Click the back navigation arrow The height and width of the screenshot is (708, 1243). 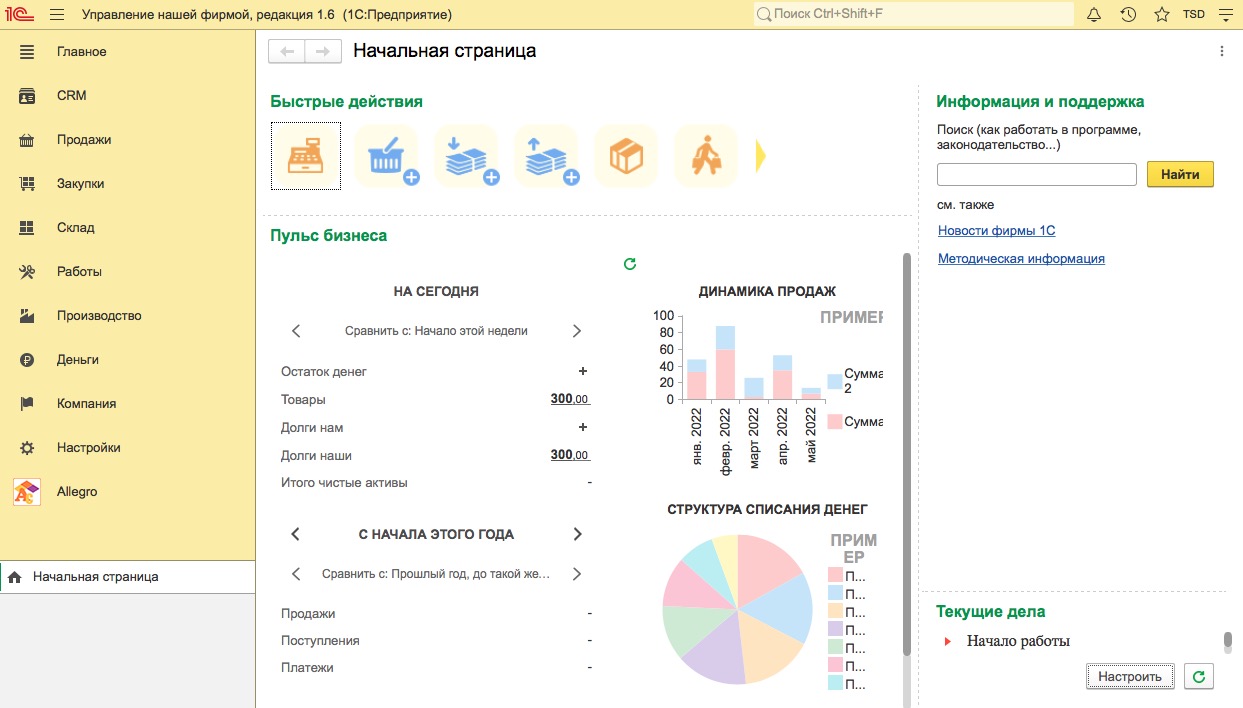click(x=287, y=51)
